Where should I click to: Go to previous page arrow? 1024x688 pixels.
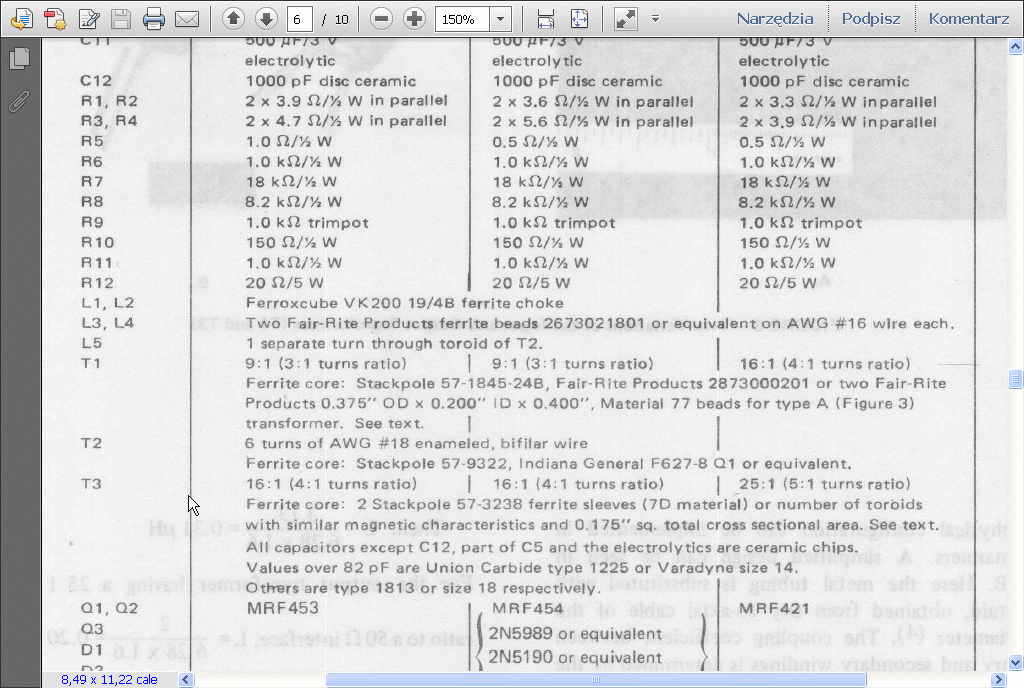click(233, 18)
